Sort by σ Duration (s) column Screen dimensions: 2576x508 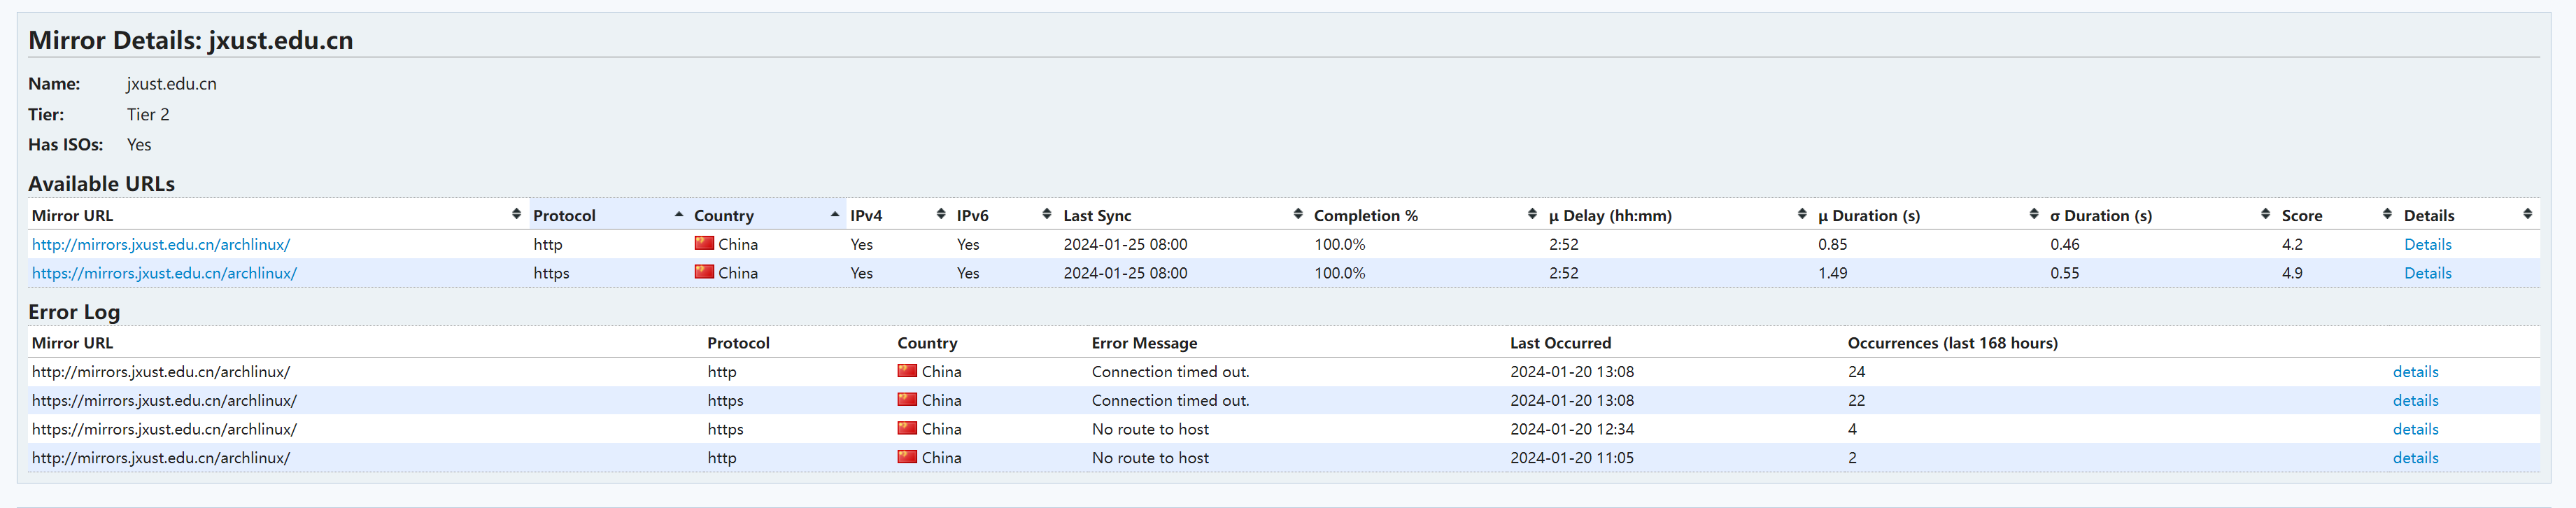pyautogui.click(x=2161, y=215)
